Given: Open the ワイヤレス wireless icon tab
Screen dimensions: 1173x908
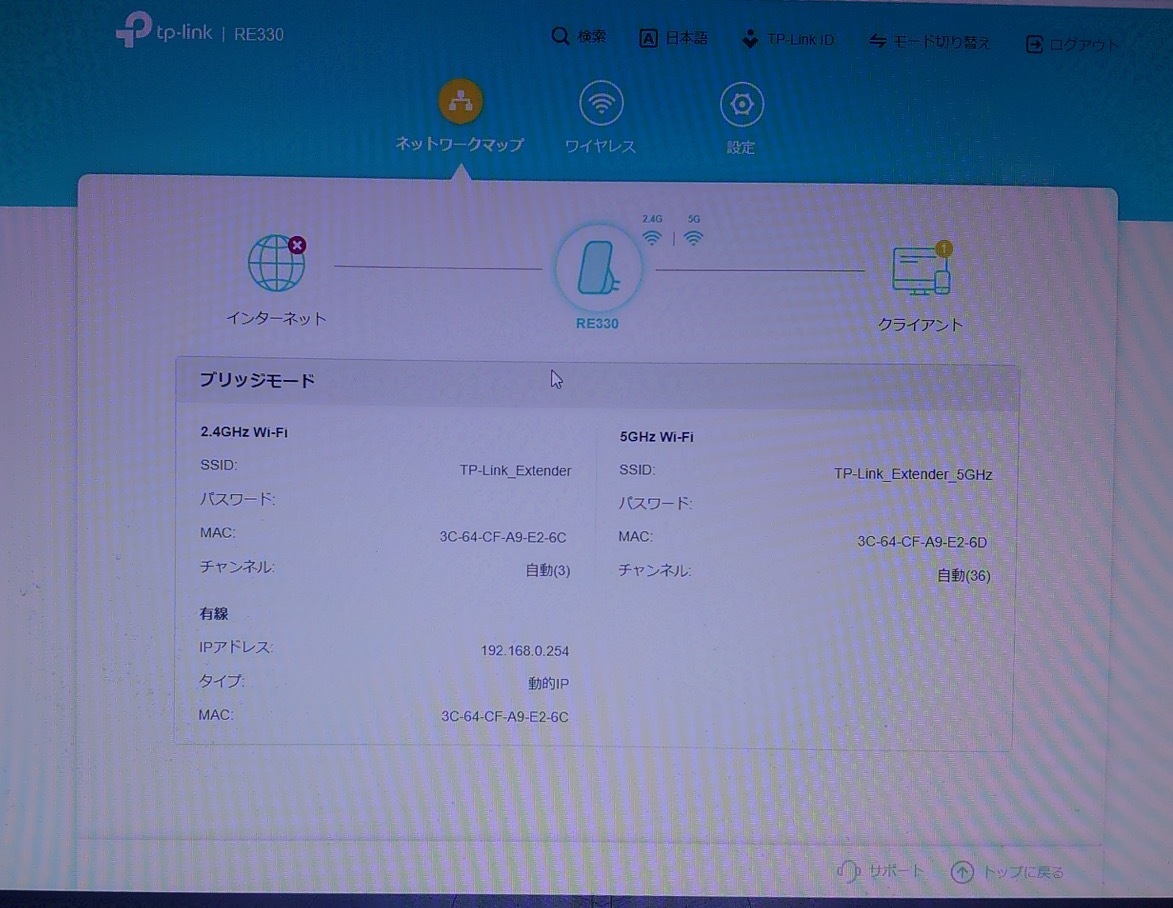Looking at the screenshot, I should coord(601,103).
